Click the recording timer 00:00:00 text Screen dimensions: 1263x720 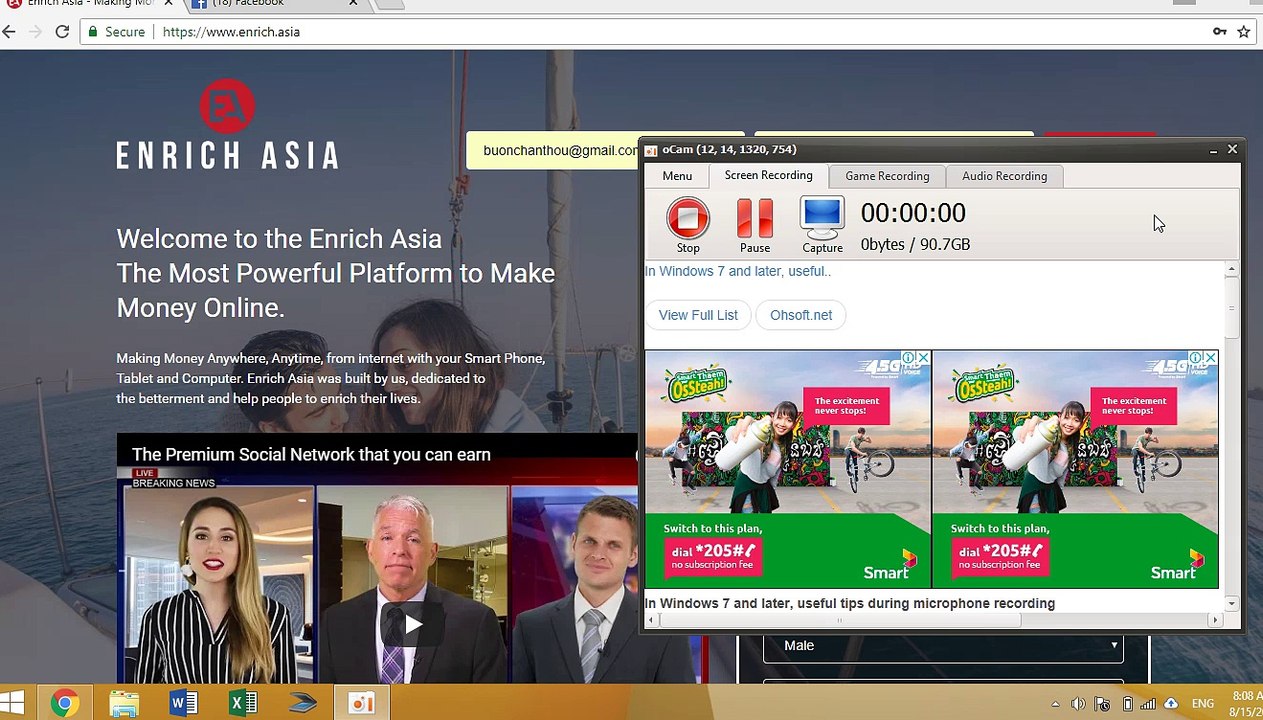coord(913,213)
